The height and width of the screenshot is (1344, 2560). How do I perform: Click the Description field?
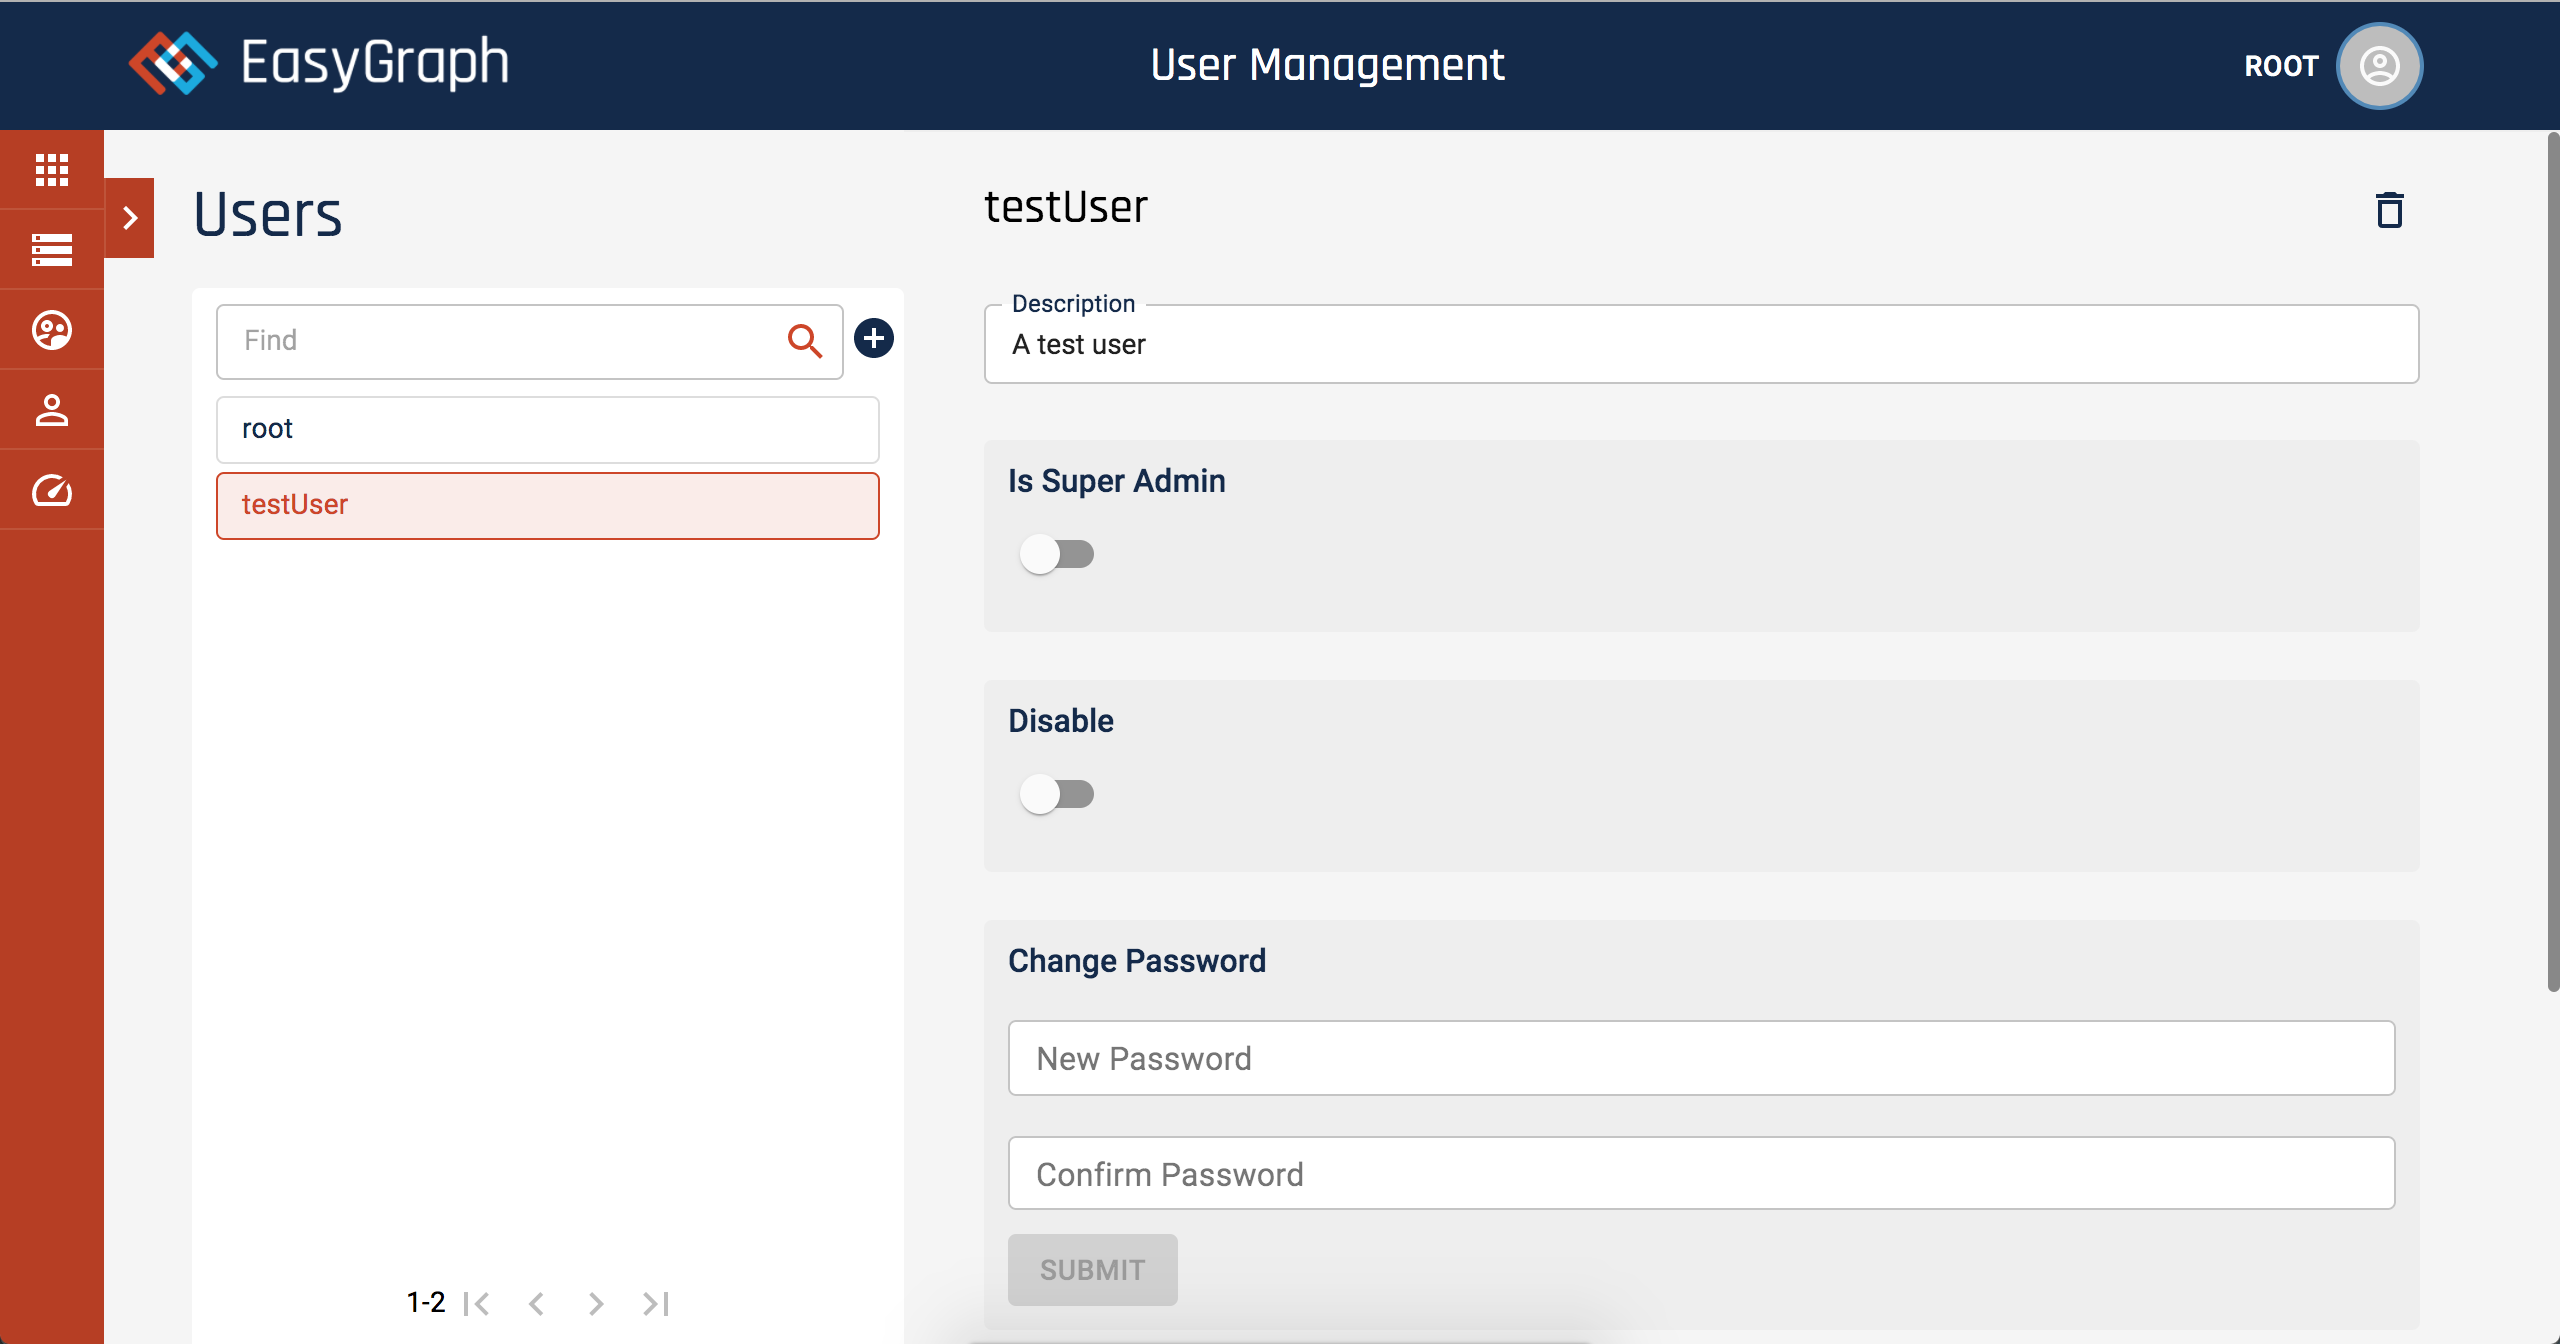coord(1701,344)
